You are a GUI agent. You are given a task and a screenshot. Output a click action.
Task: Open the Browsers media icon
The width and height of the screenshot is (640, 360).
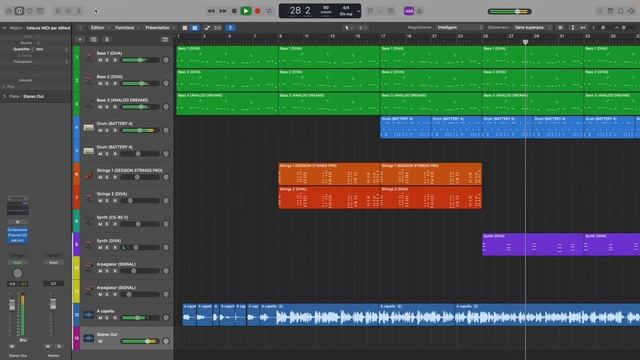(631, 11)
